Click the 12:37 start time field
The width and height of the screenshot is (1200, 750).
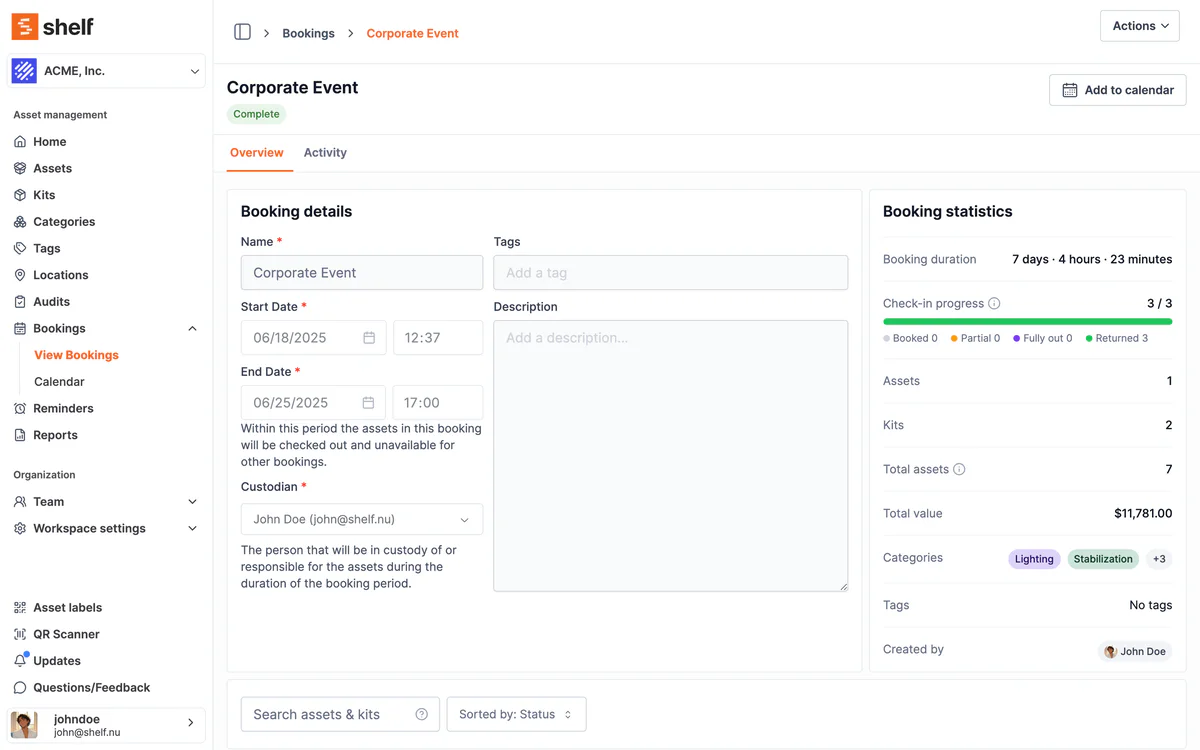pos(438,338)
